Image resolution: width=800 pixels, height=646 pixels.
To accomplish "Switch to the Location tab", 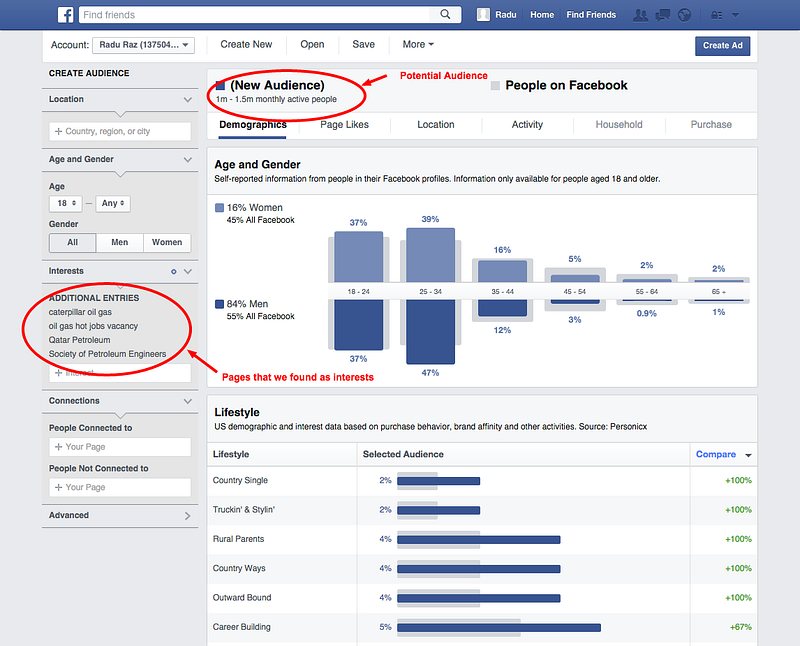I will [436, 125].
